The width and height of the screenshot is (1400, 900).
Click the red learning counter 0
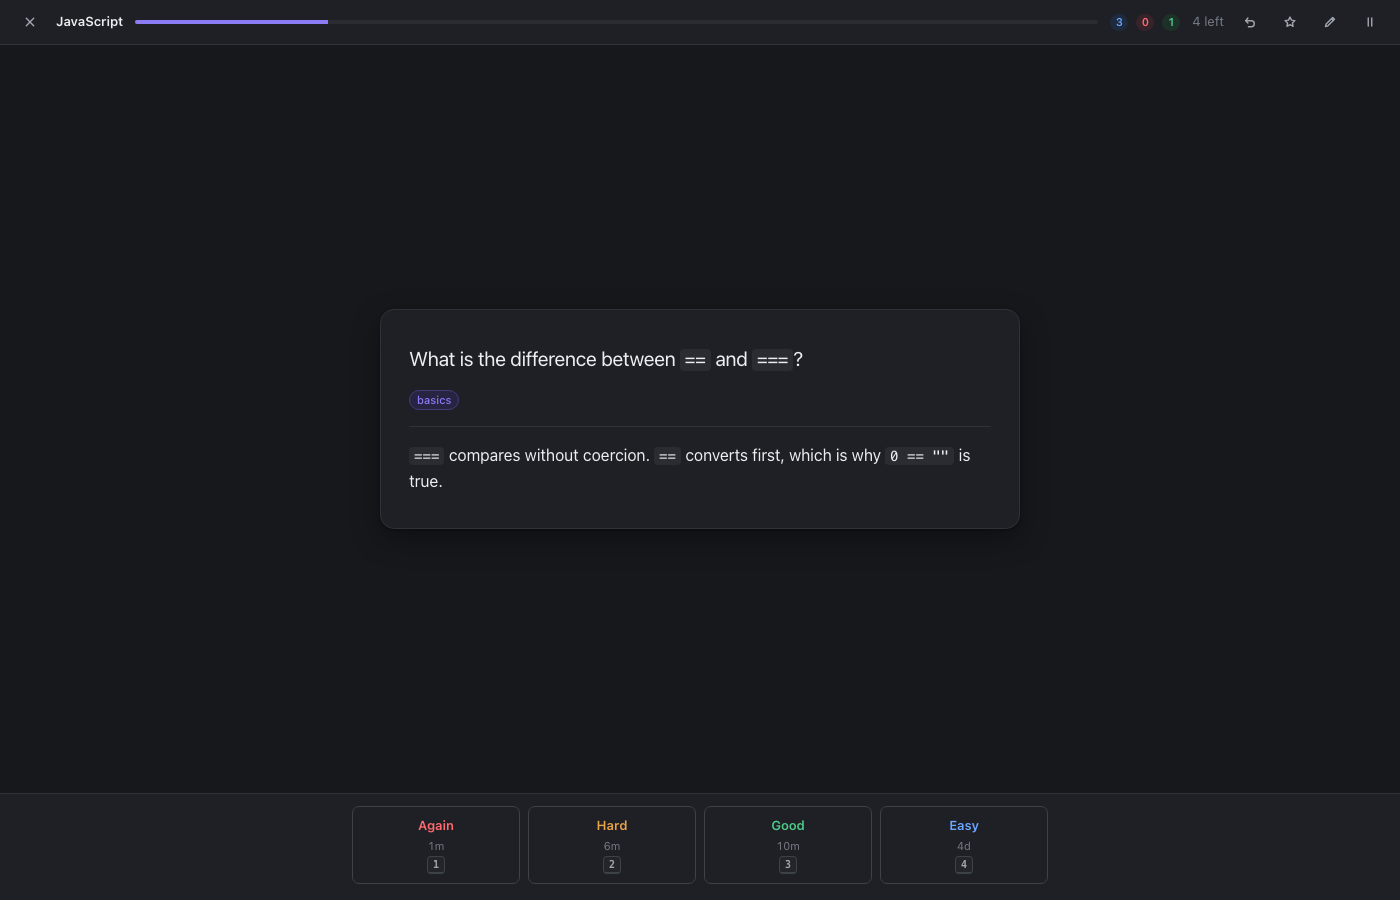point(1145,22)
